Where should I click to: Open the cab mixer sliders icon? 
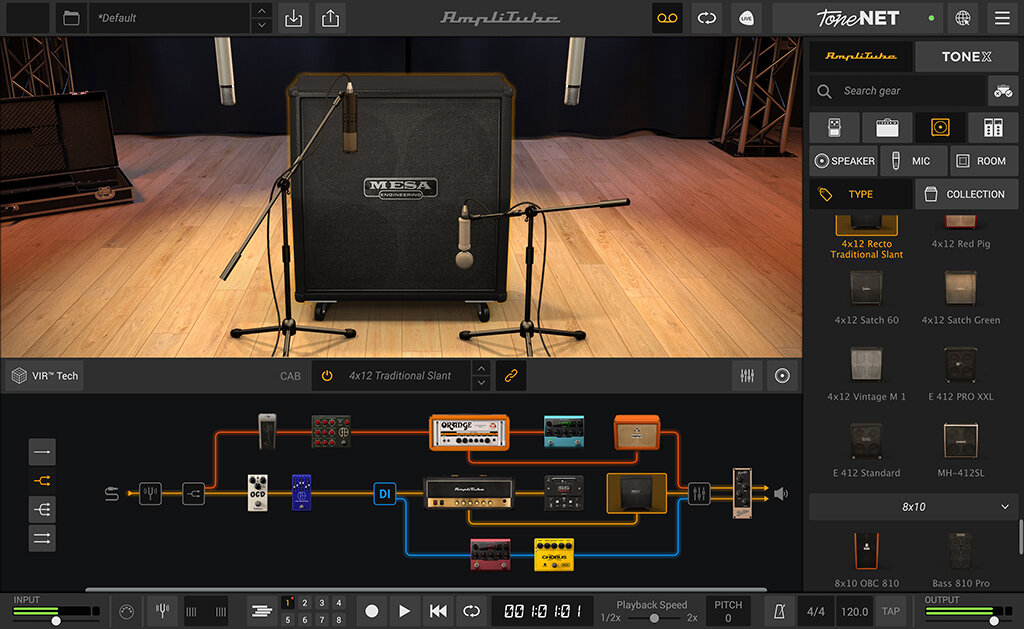point(747,375)
